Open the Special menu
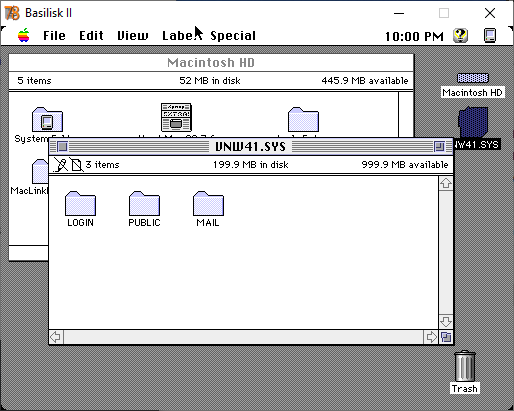 [233, 35]
